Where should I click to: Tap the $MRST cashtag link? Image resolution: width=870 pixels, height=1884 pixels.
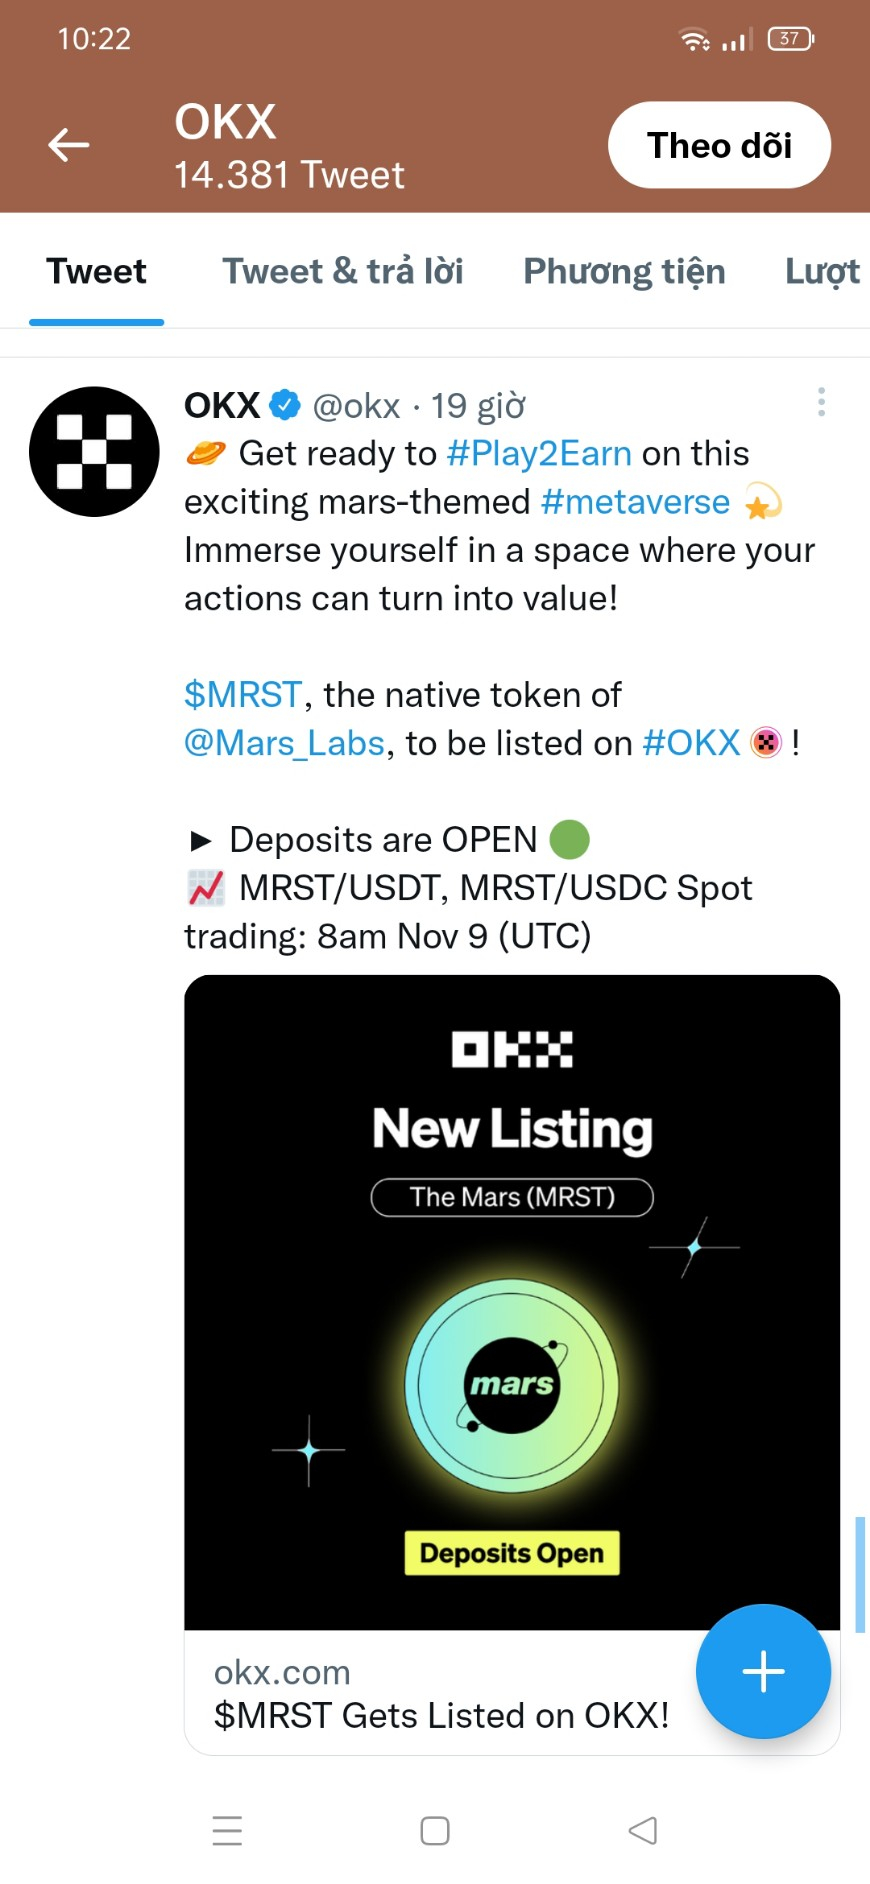243,695
